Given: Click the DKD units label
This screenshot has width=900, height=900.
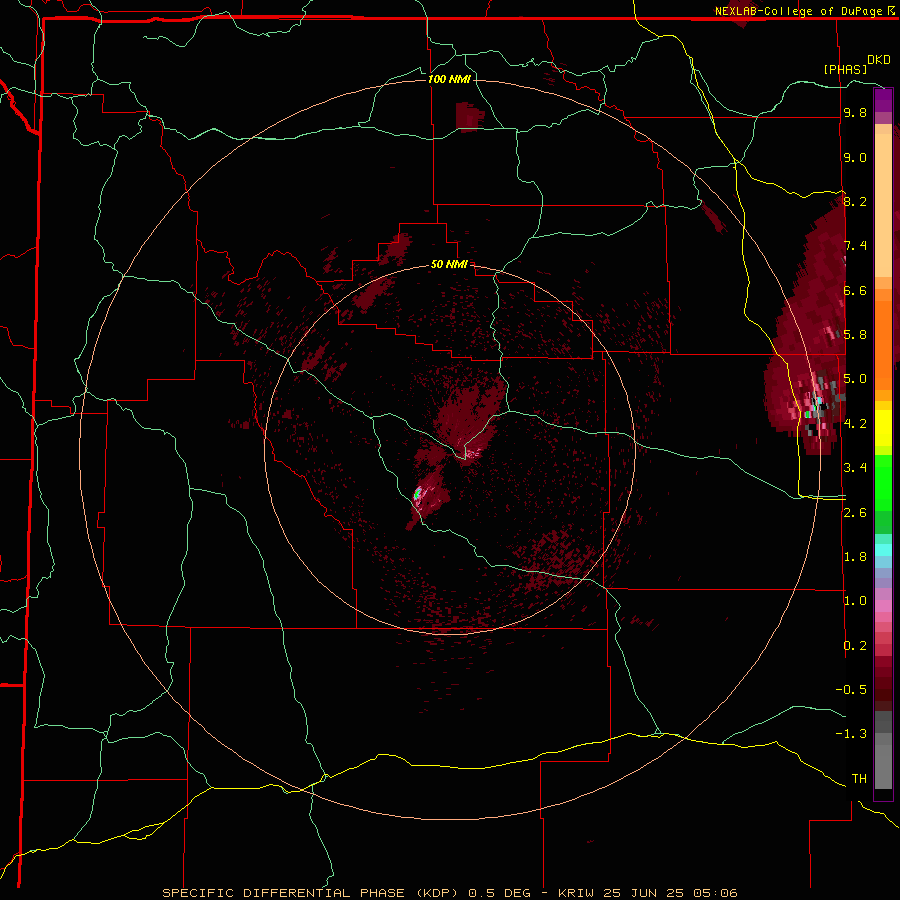Looking at the screenshot, I should 879,60.
